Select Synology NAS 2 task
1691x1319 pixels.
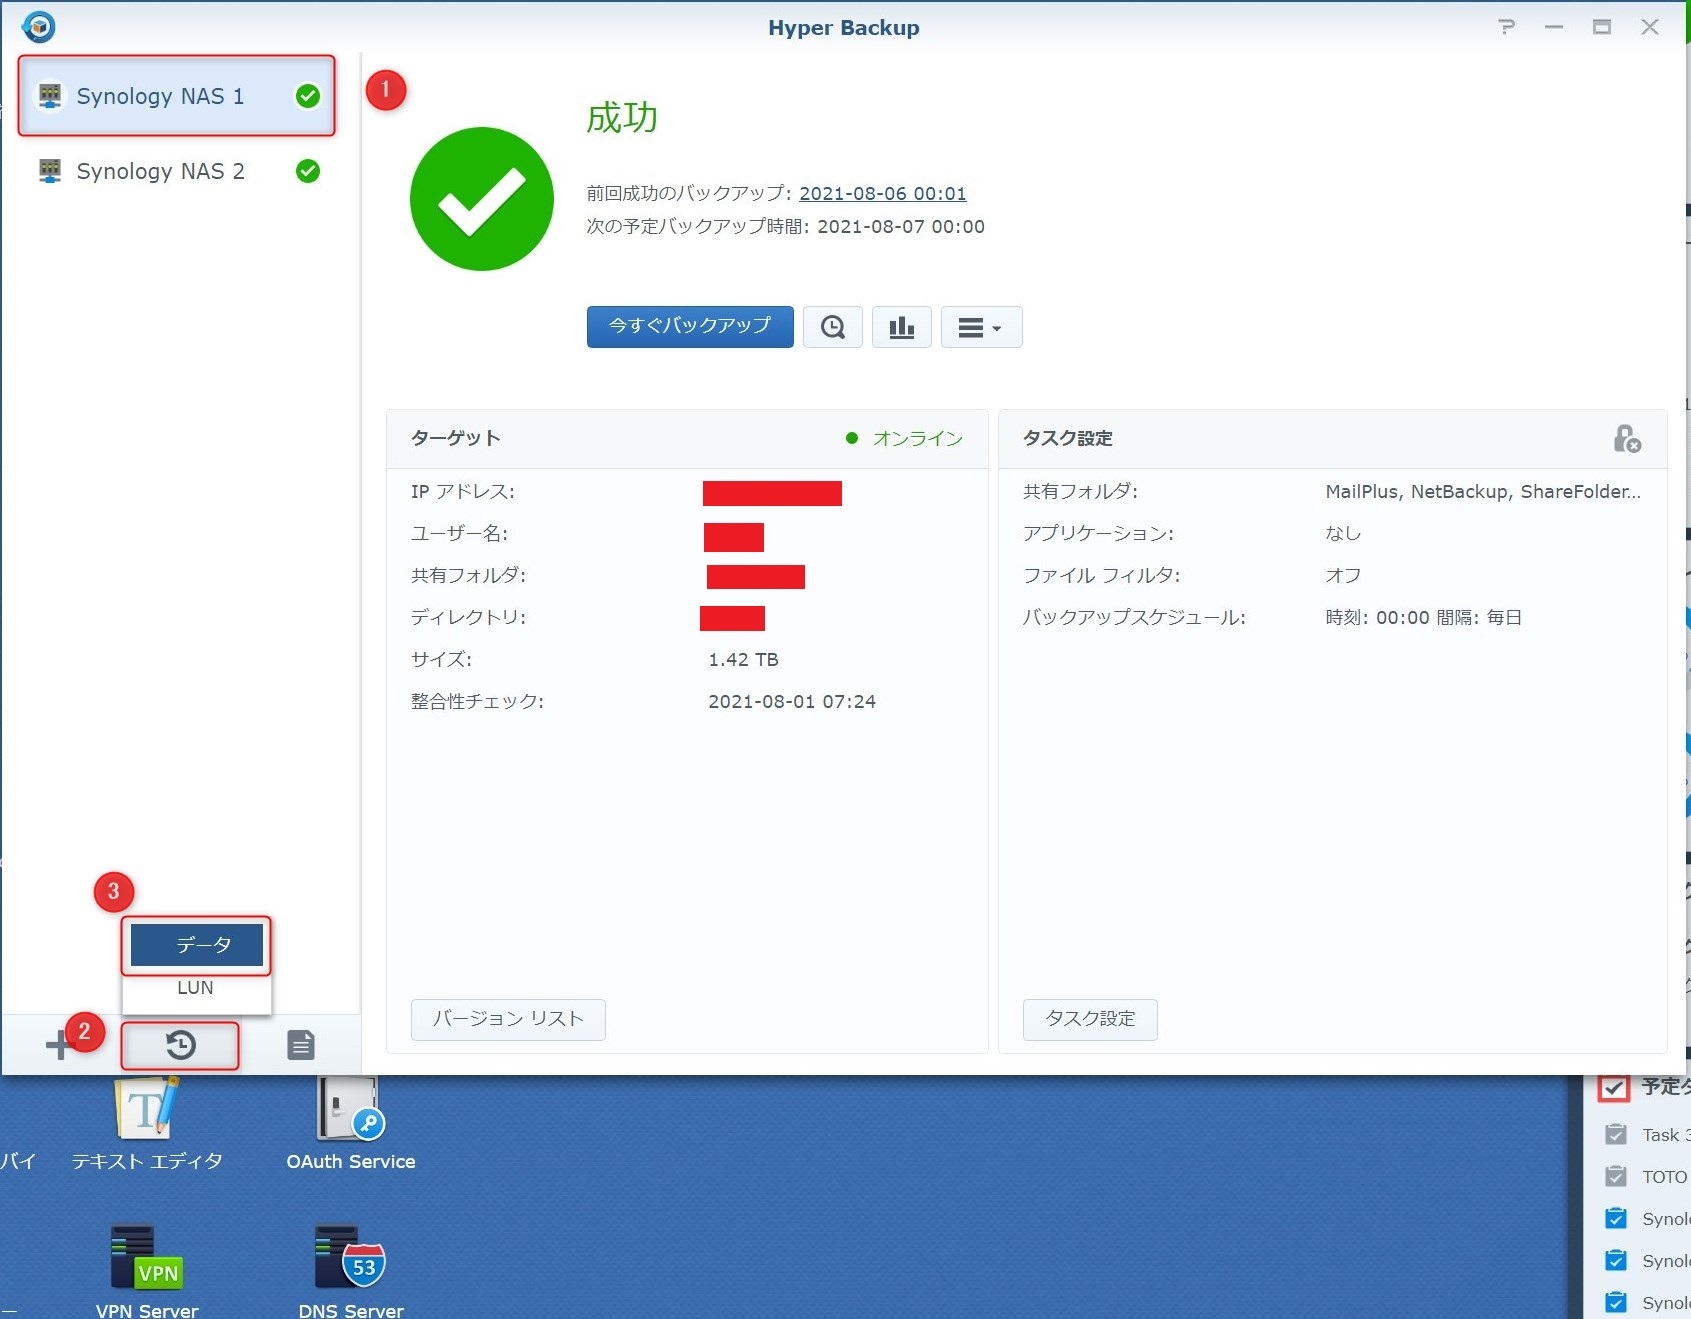click(161, 171)
